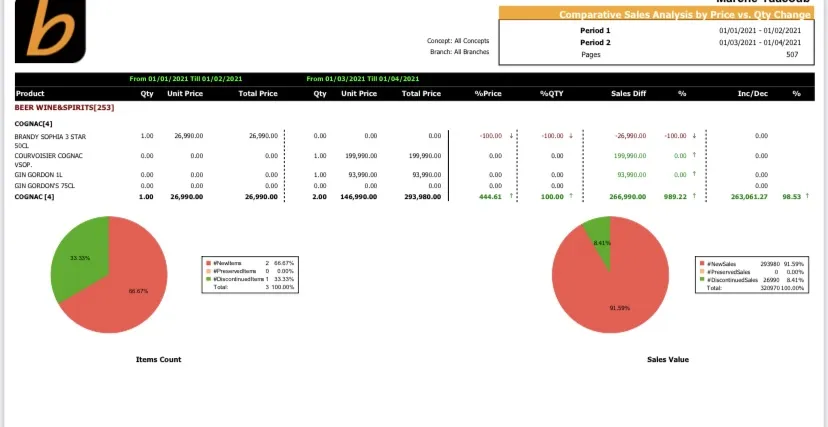The height and width of the screenshot is (427, 828).
Task: Click the red NewSales legend swatch
Action: pyautogui.click(x=702, y=263)
